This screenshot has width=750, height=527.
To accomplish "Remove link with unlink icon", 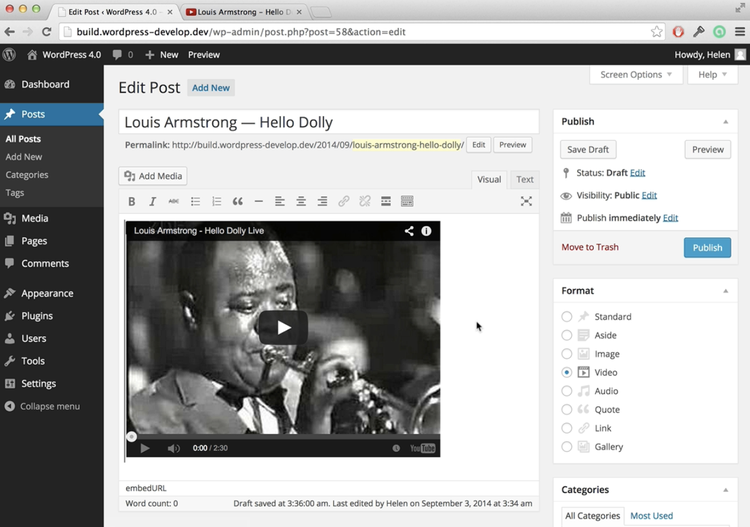I will point(365,201).
